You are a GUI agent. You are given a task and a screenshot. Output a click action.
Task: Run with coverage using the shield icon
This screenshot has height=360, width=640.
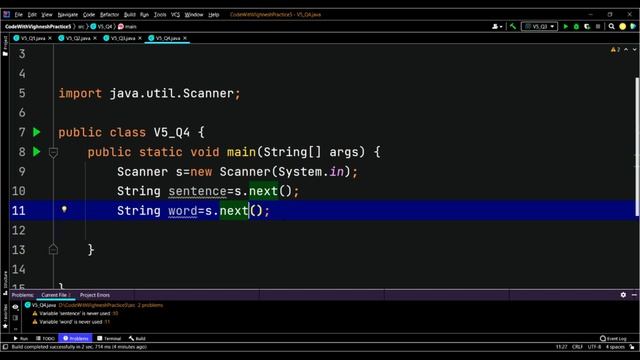pyautogui.click(x=587, y=27)
